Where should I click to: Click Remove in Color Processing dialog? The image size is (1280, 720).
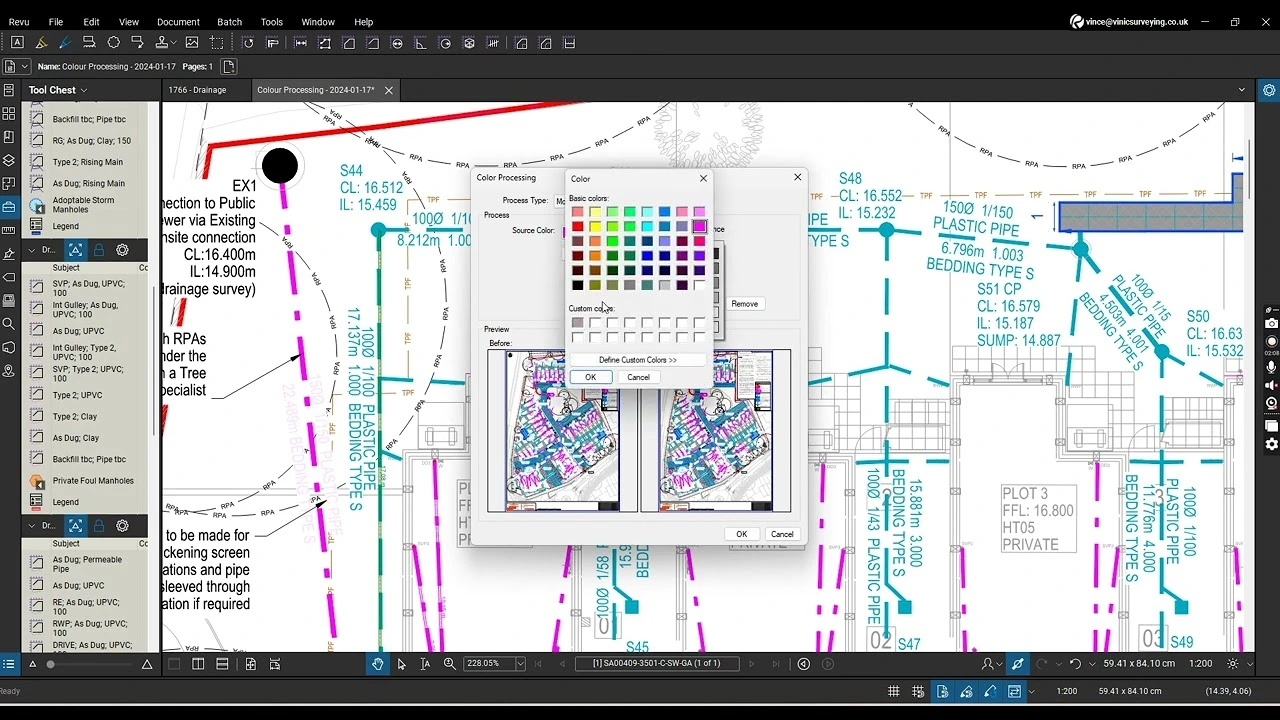point(744,304)
